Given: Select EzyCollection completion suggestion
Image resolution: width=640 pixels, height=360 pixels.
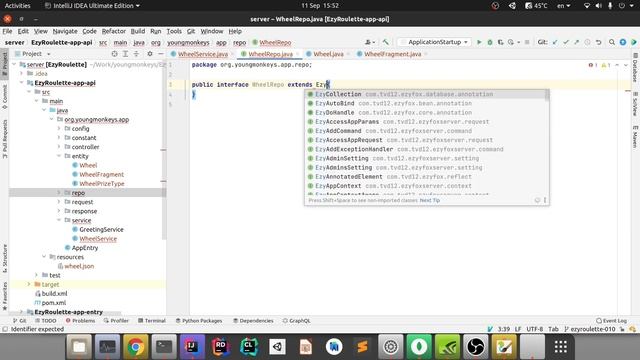Looking at the screenshot, I should [424, 94].
